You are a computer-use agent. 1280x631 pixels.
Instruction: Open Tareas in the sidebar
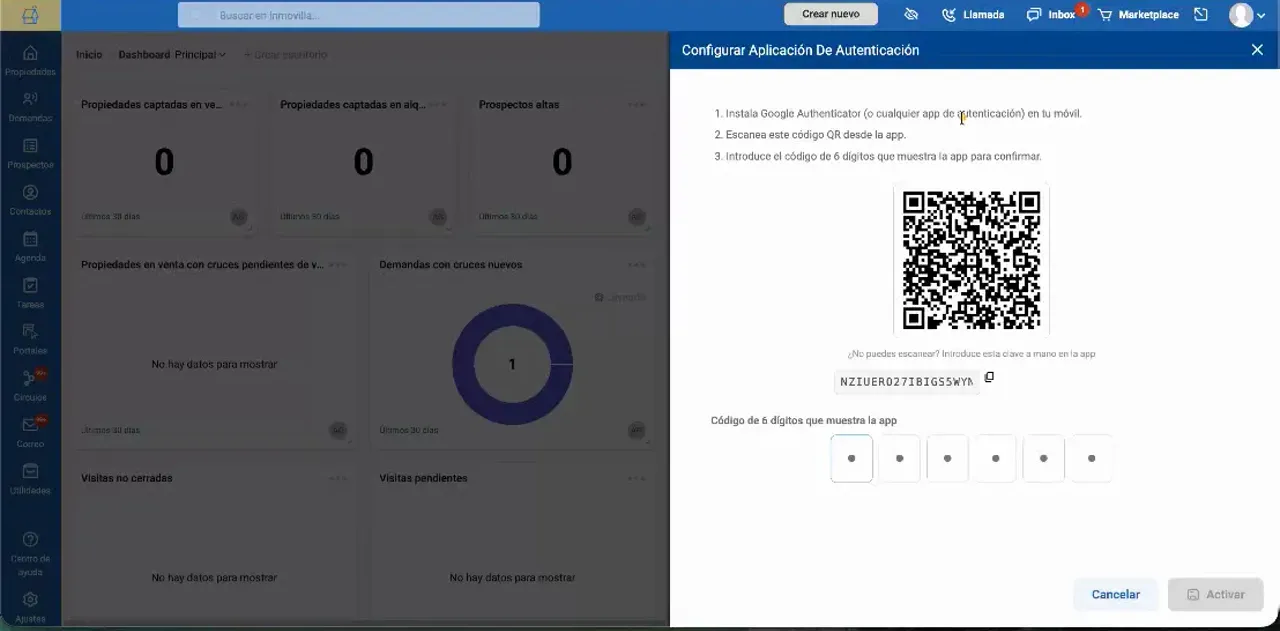(x=30, y=292)
